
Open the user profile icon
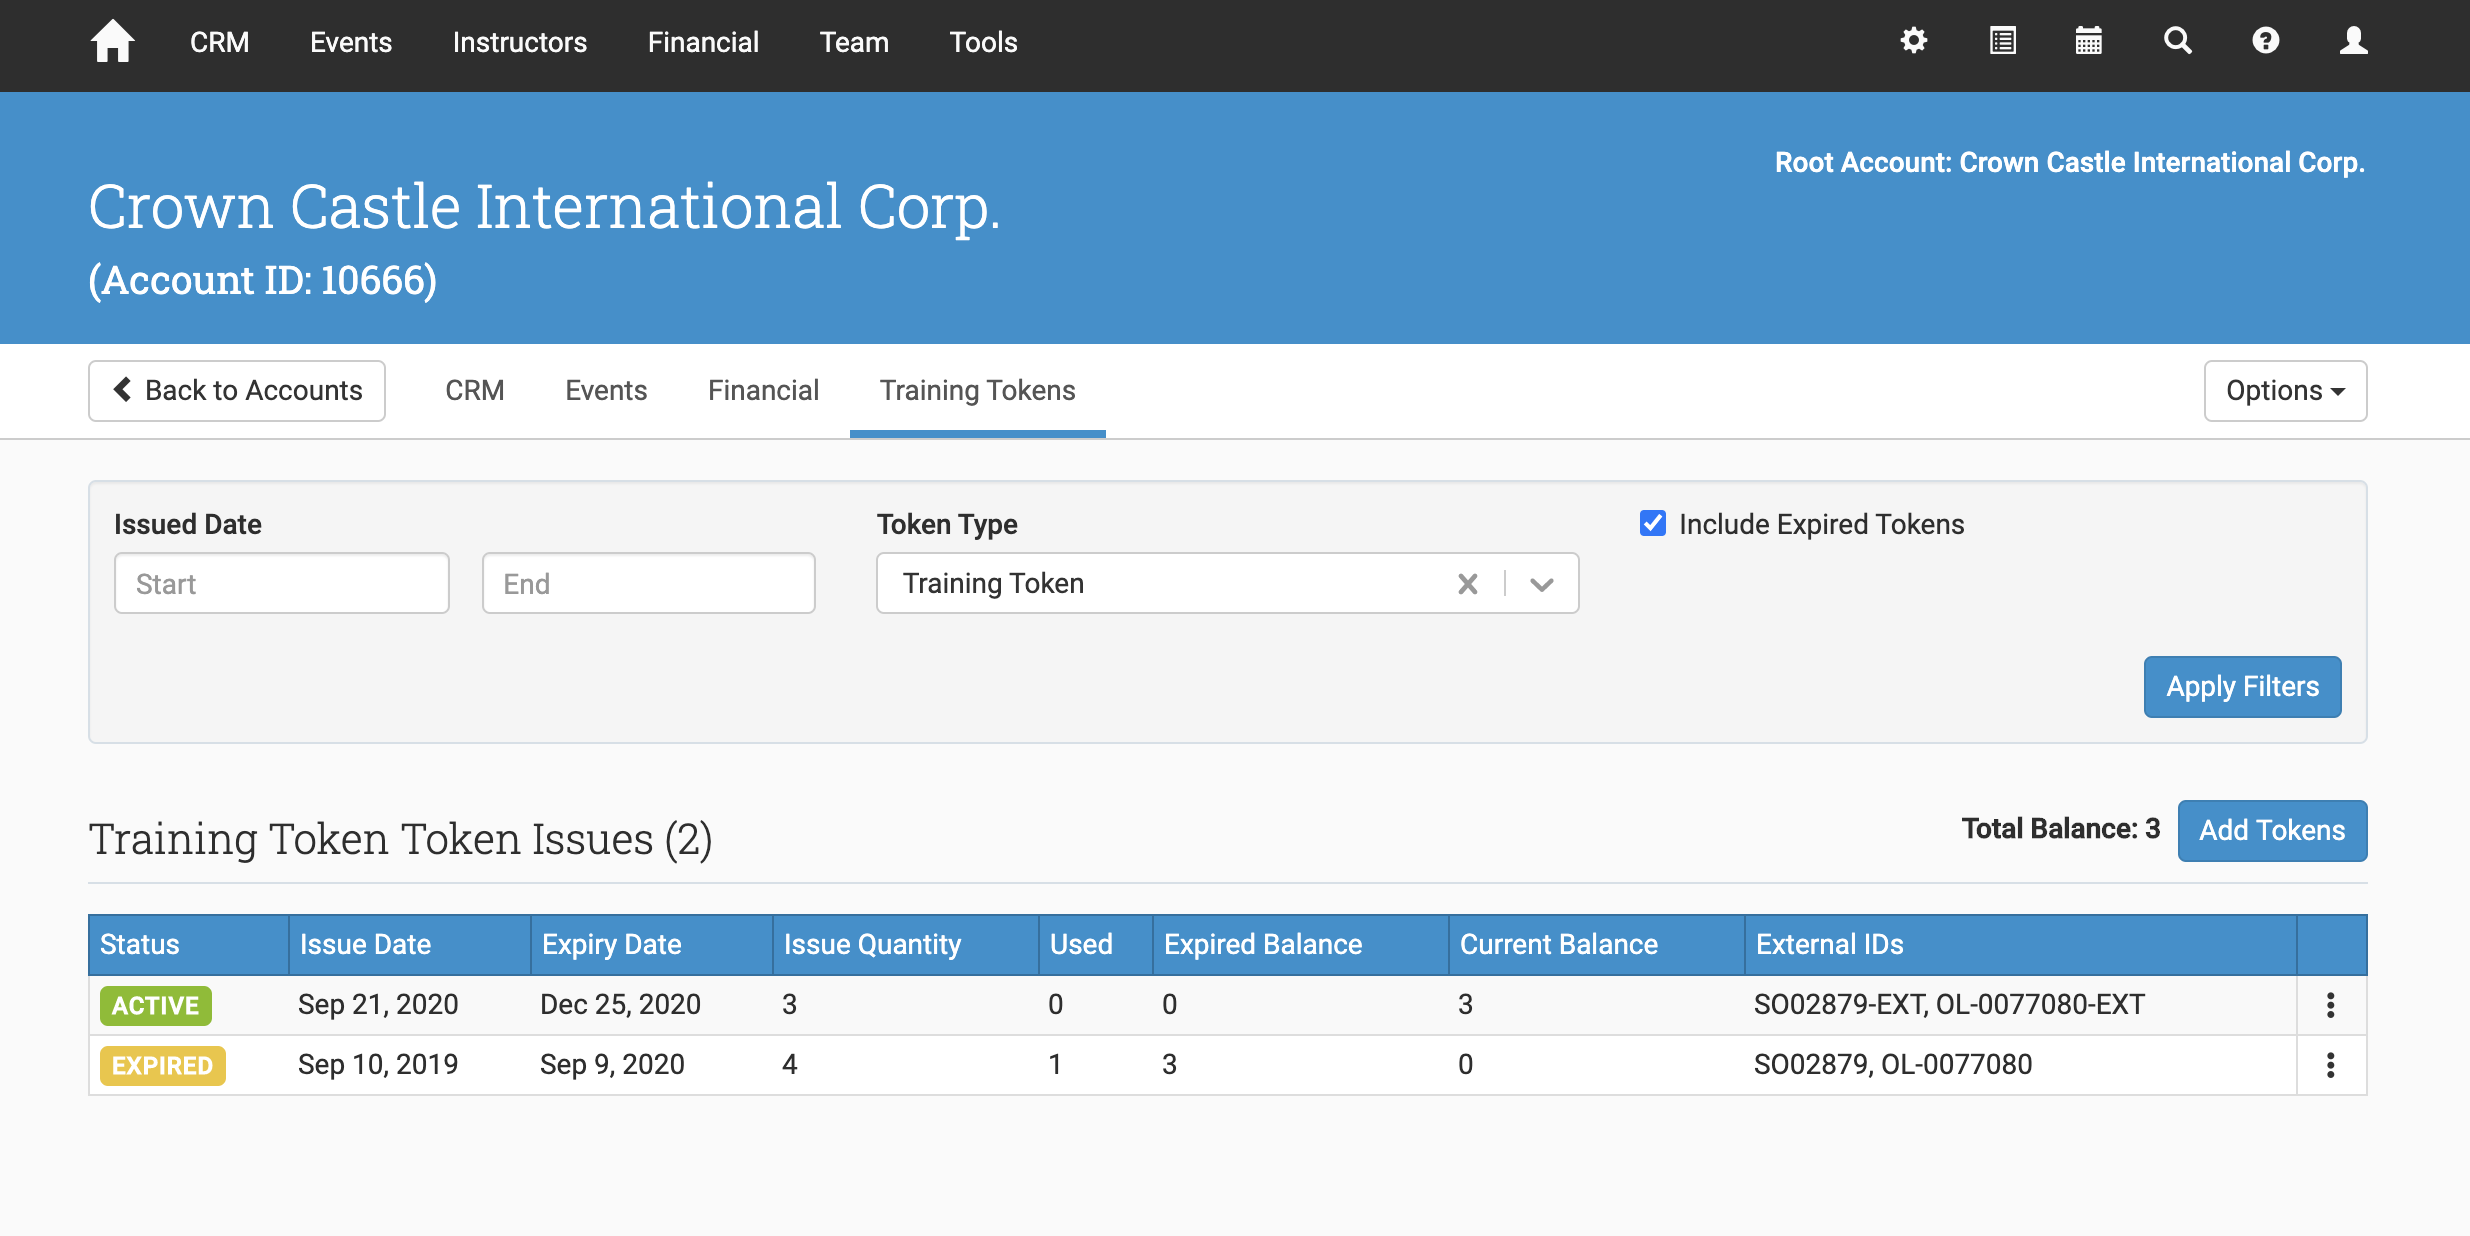tap(2353, 41)
